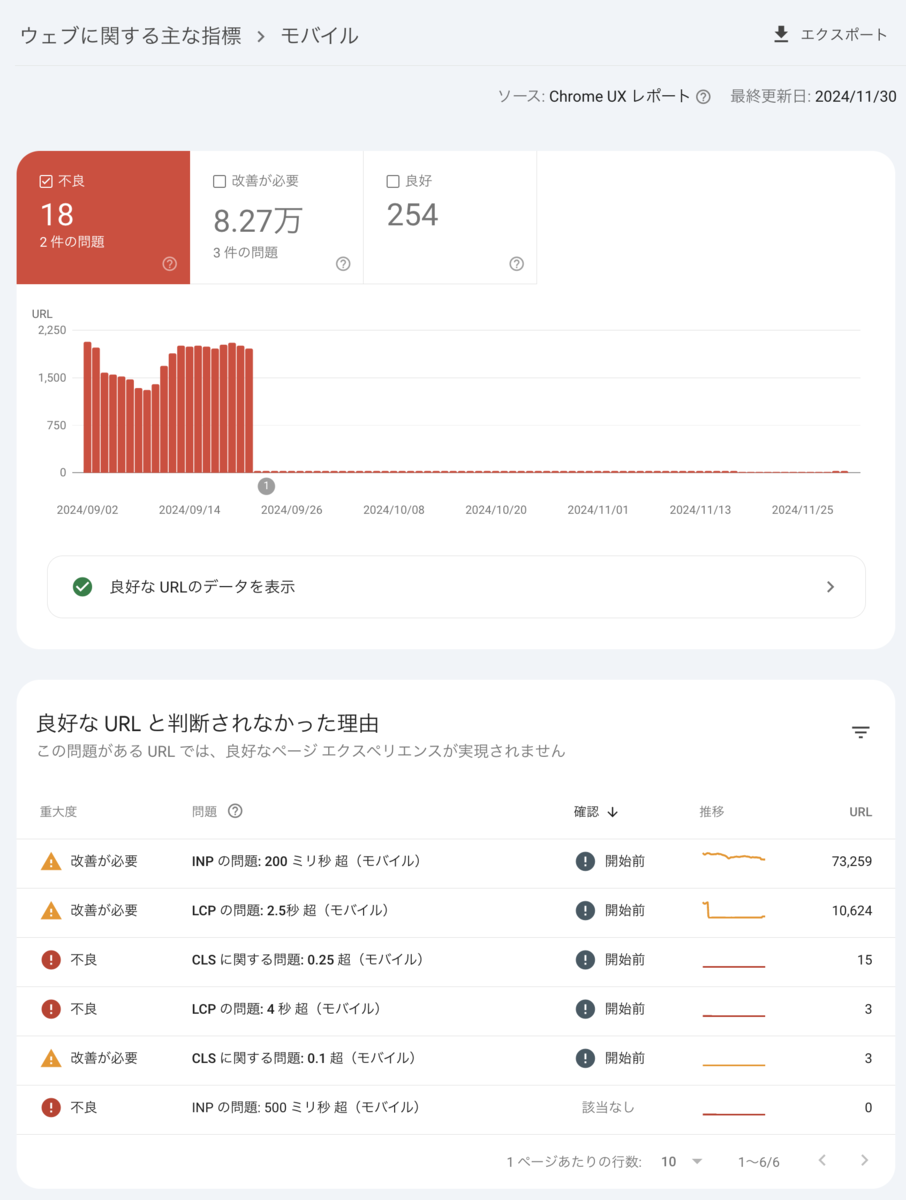Click the export download icon
Screen dimensions: 906x1200
click(x=781, y=35)
